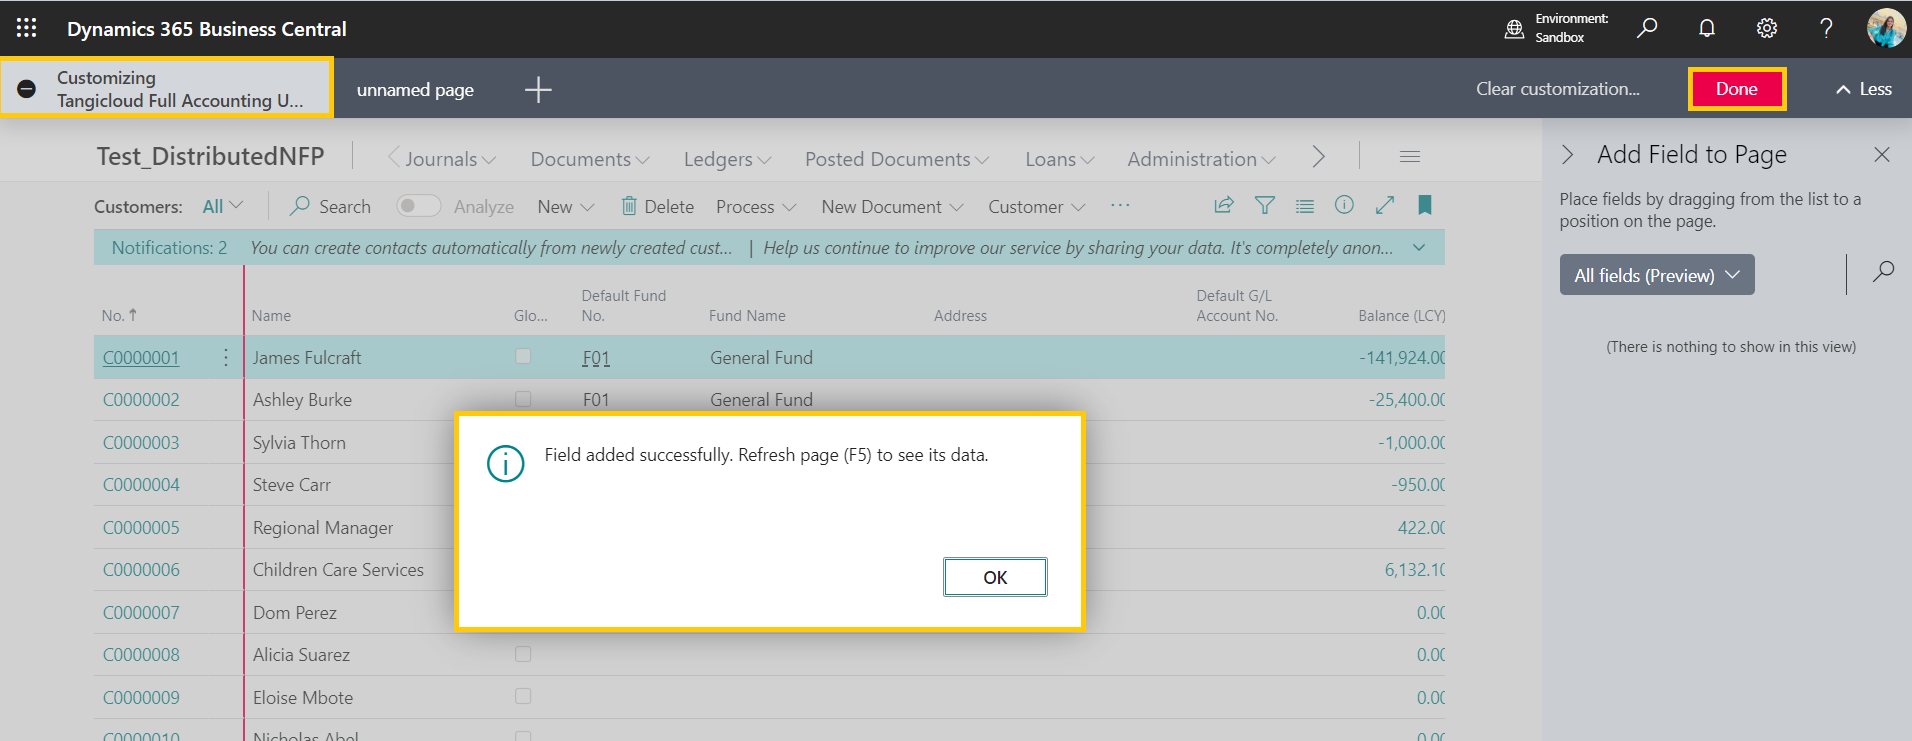Expand the New action dropdown

pyautogui.click(x=566, y=207)
